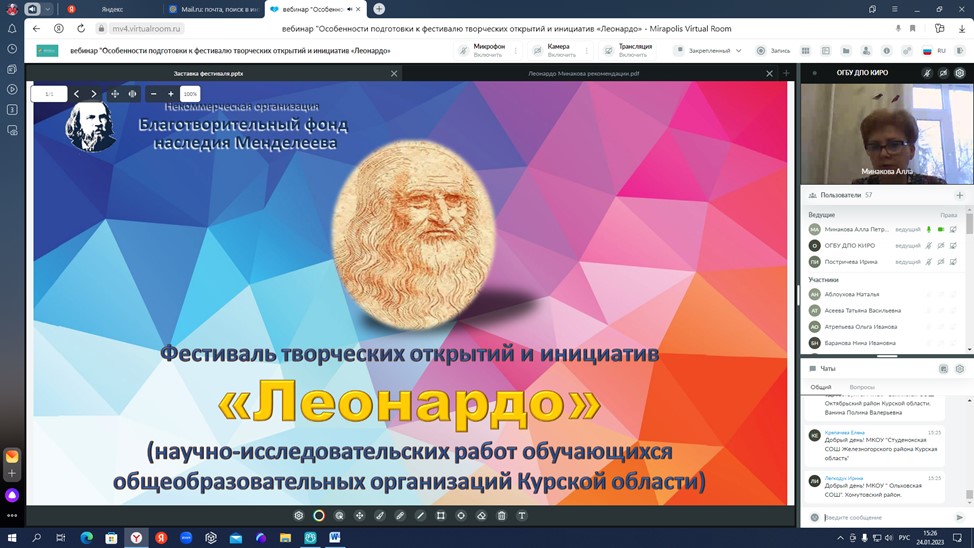Open the files folder icon in top toolbar
This screenshot has height=548, width=974.
(846, 51)
